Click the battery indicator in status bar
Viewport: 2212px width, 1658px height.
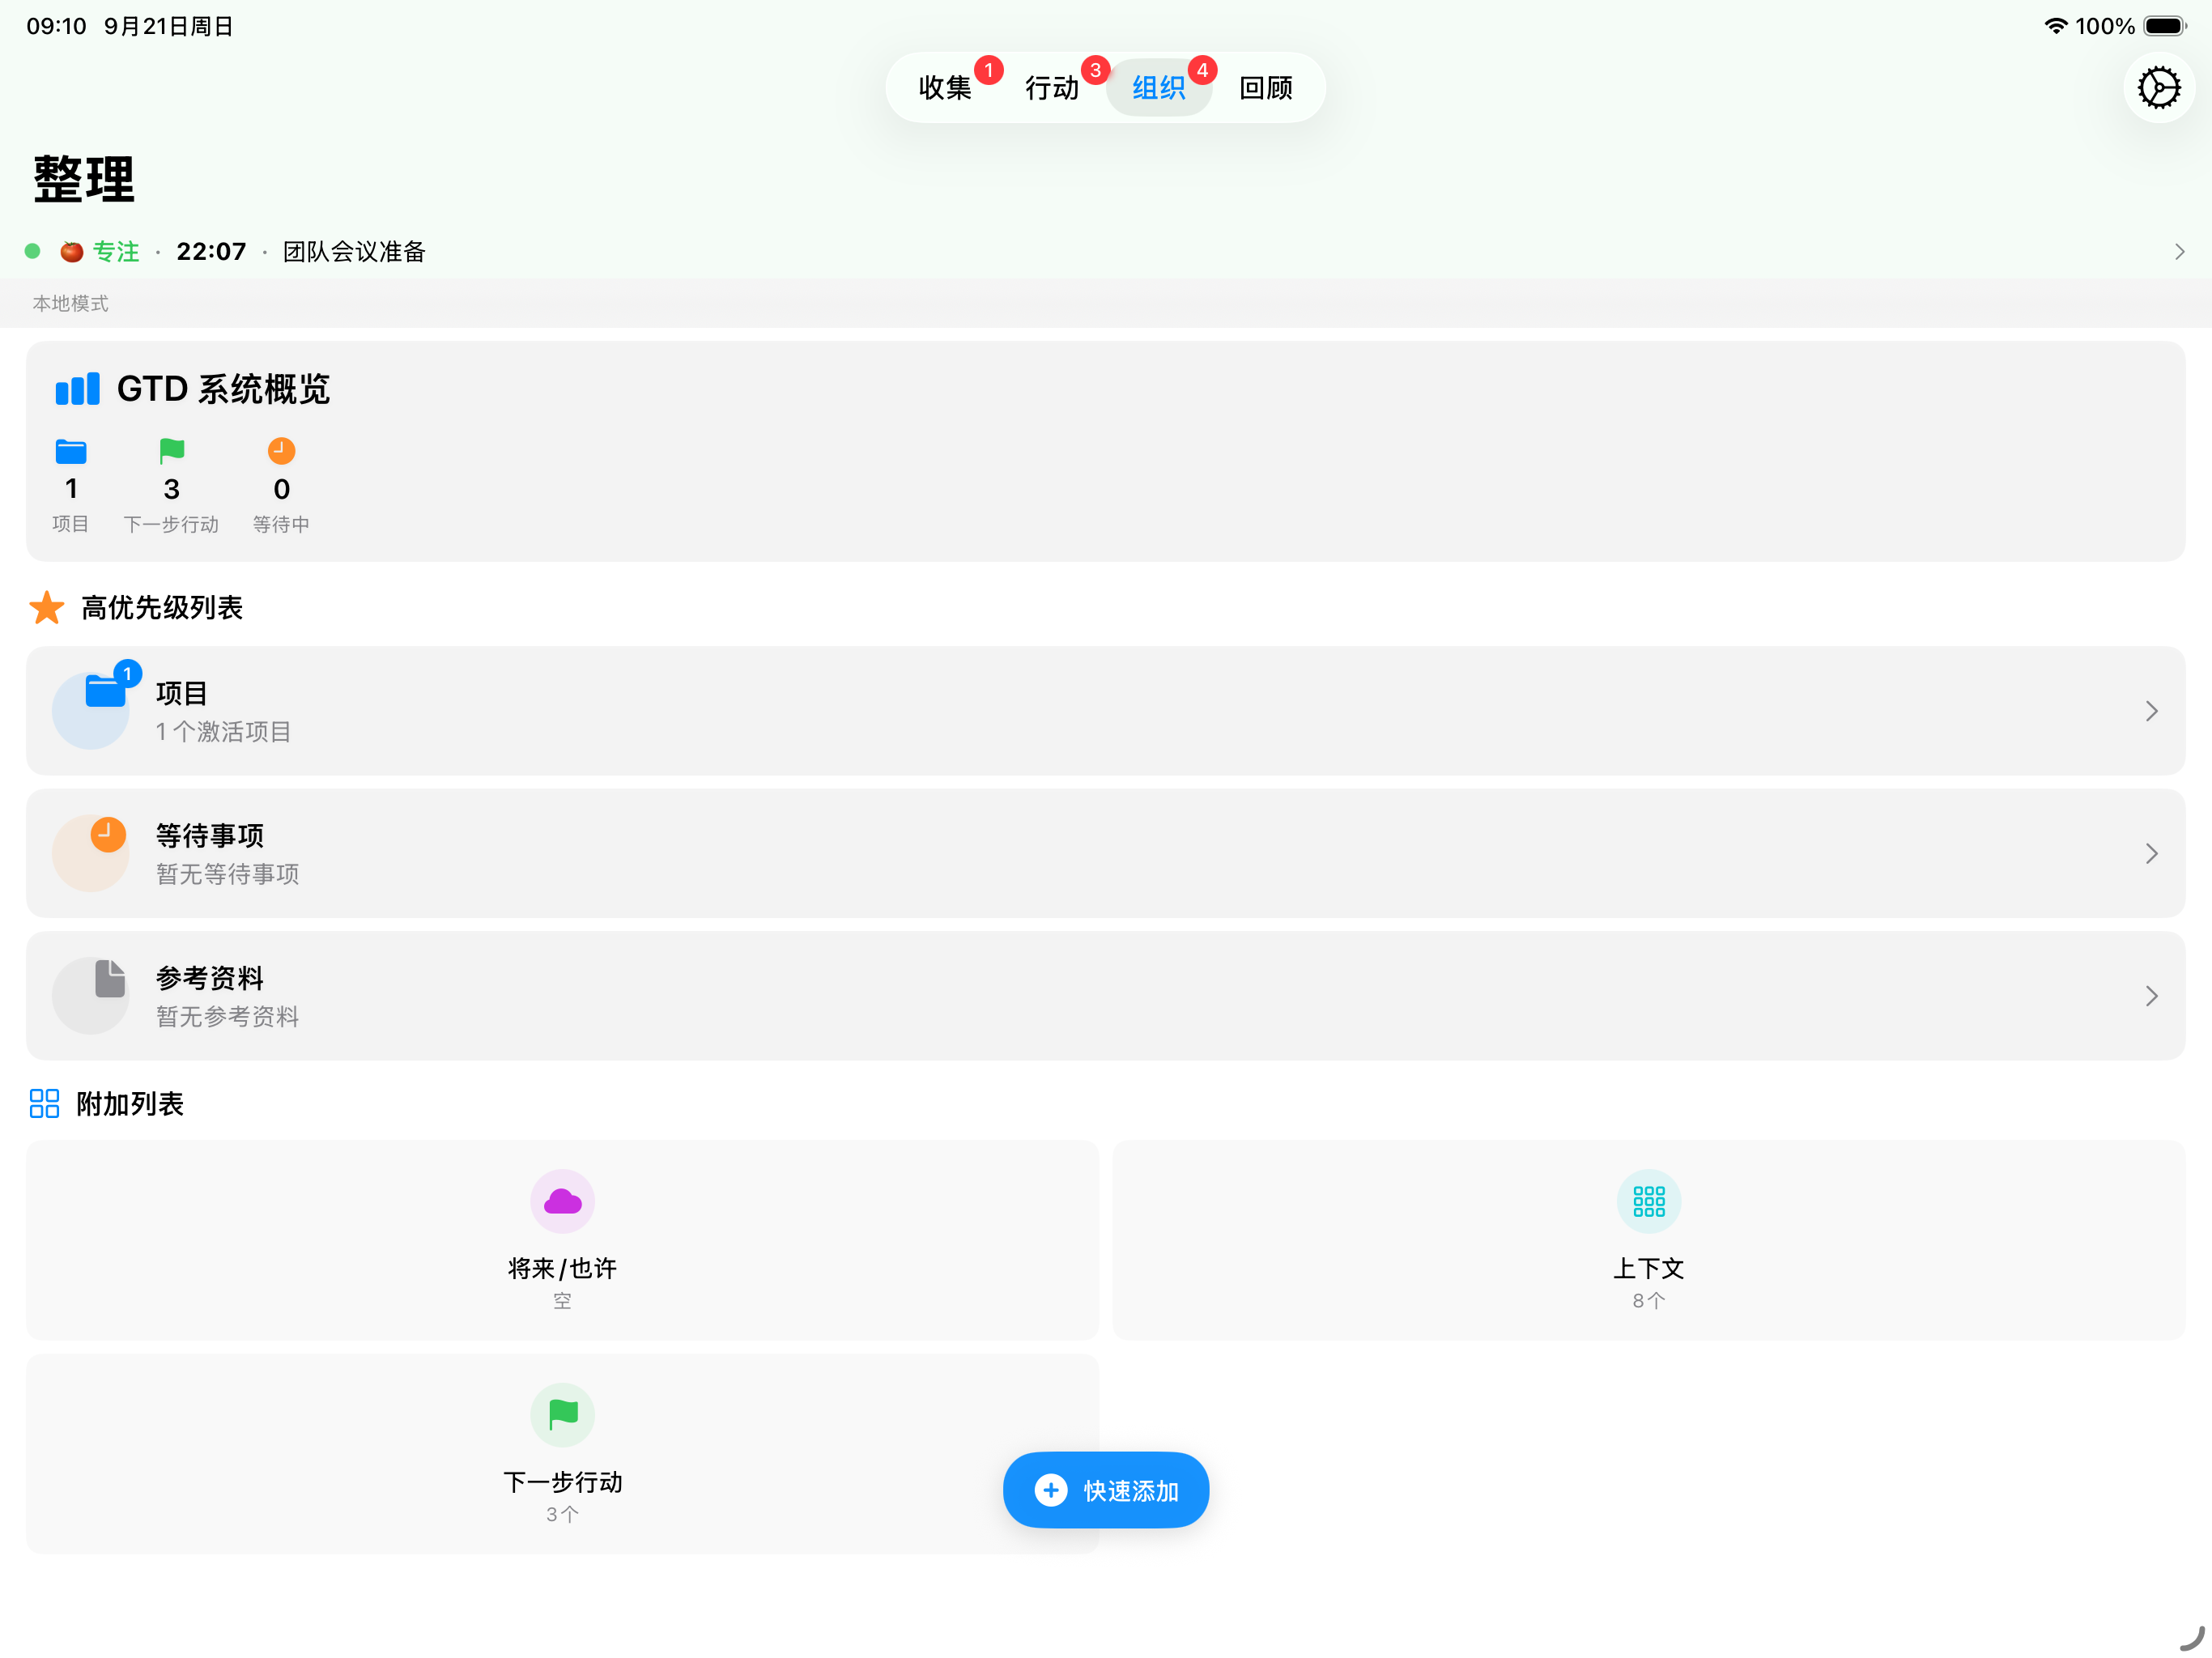2164,26
